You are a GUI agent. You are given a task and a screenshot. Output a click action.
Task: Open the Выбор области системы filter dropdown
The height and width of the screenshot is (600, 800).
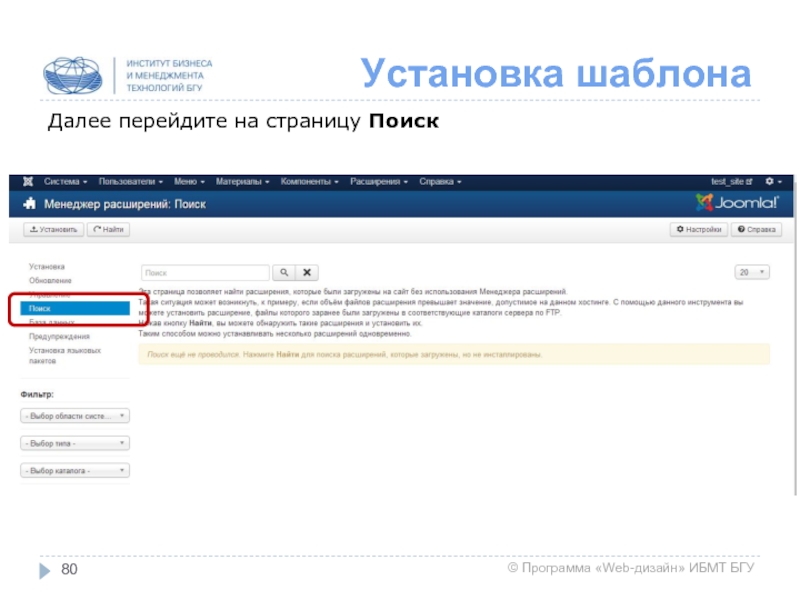(75, 416)
